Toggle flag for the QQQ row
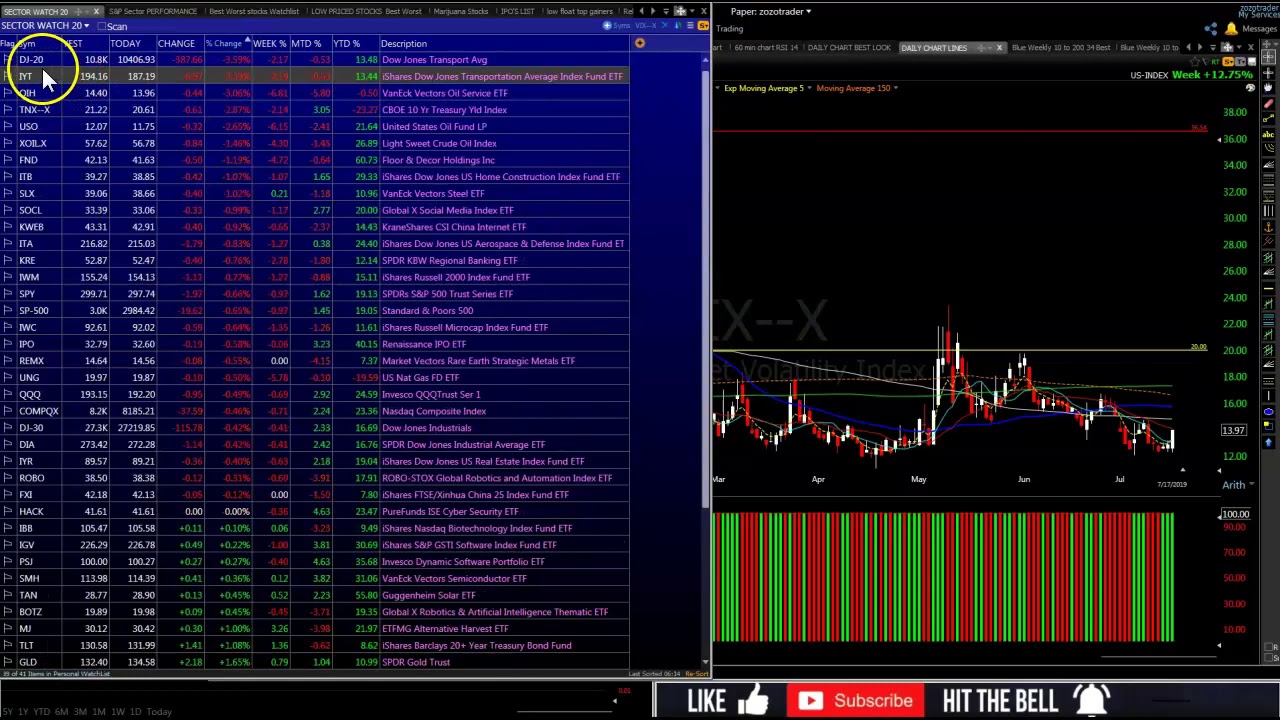The image size is (1280, 720). point(7,394)
